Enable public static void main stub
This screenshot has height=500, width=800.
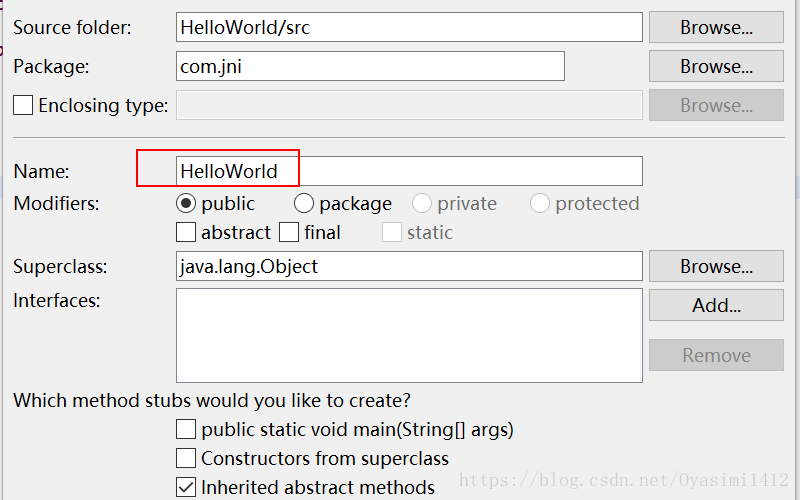[x=186, y=429]
